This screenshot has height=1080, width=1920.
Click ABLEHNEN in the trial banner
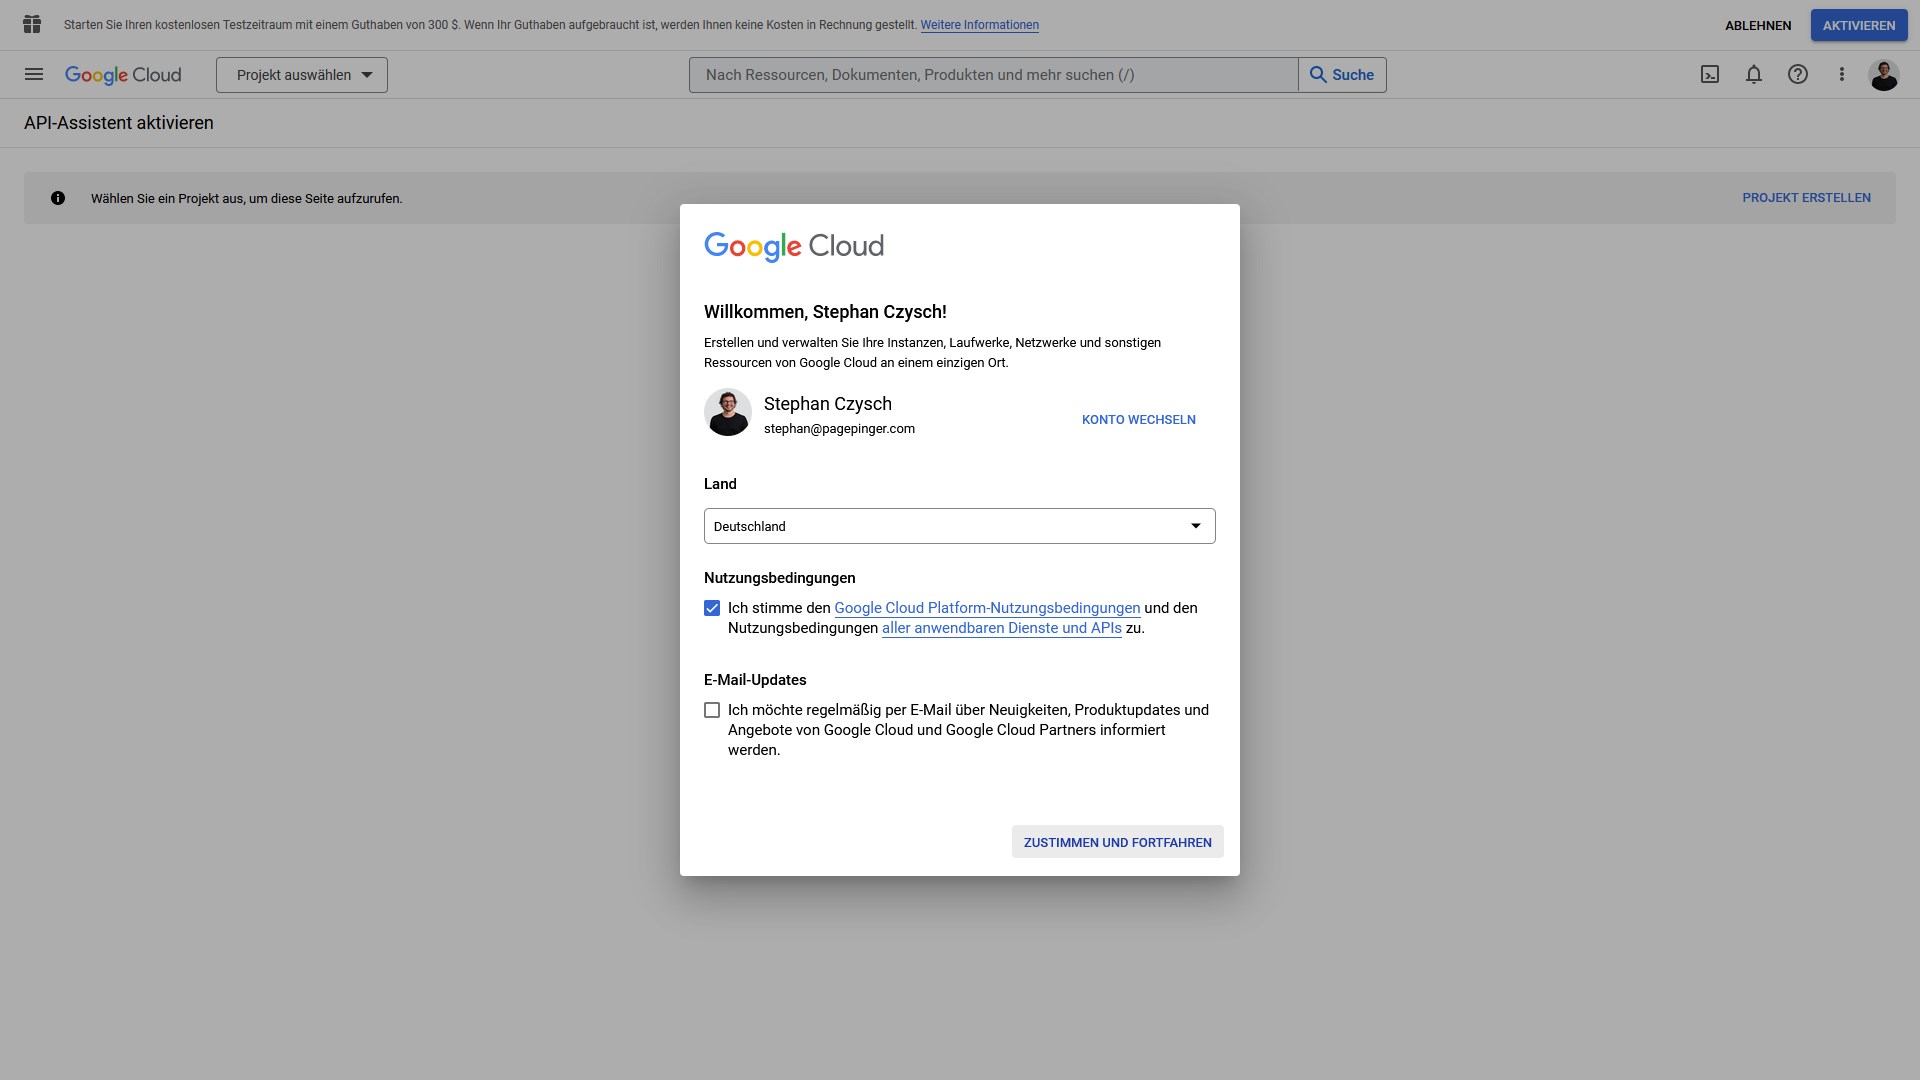1758,26
